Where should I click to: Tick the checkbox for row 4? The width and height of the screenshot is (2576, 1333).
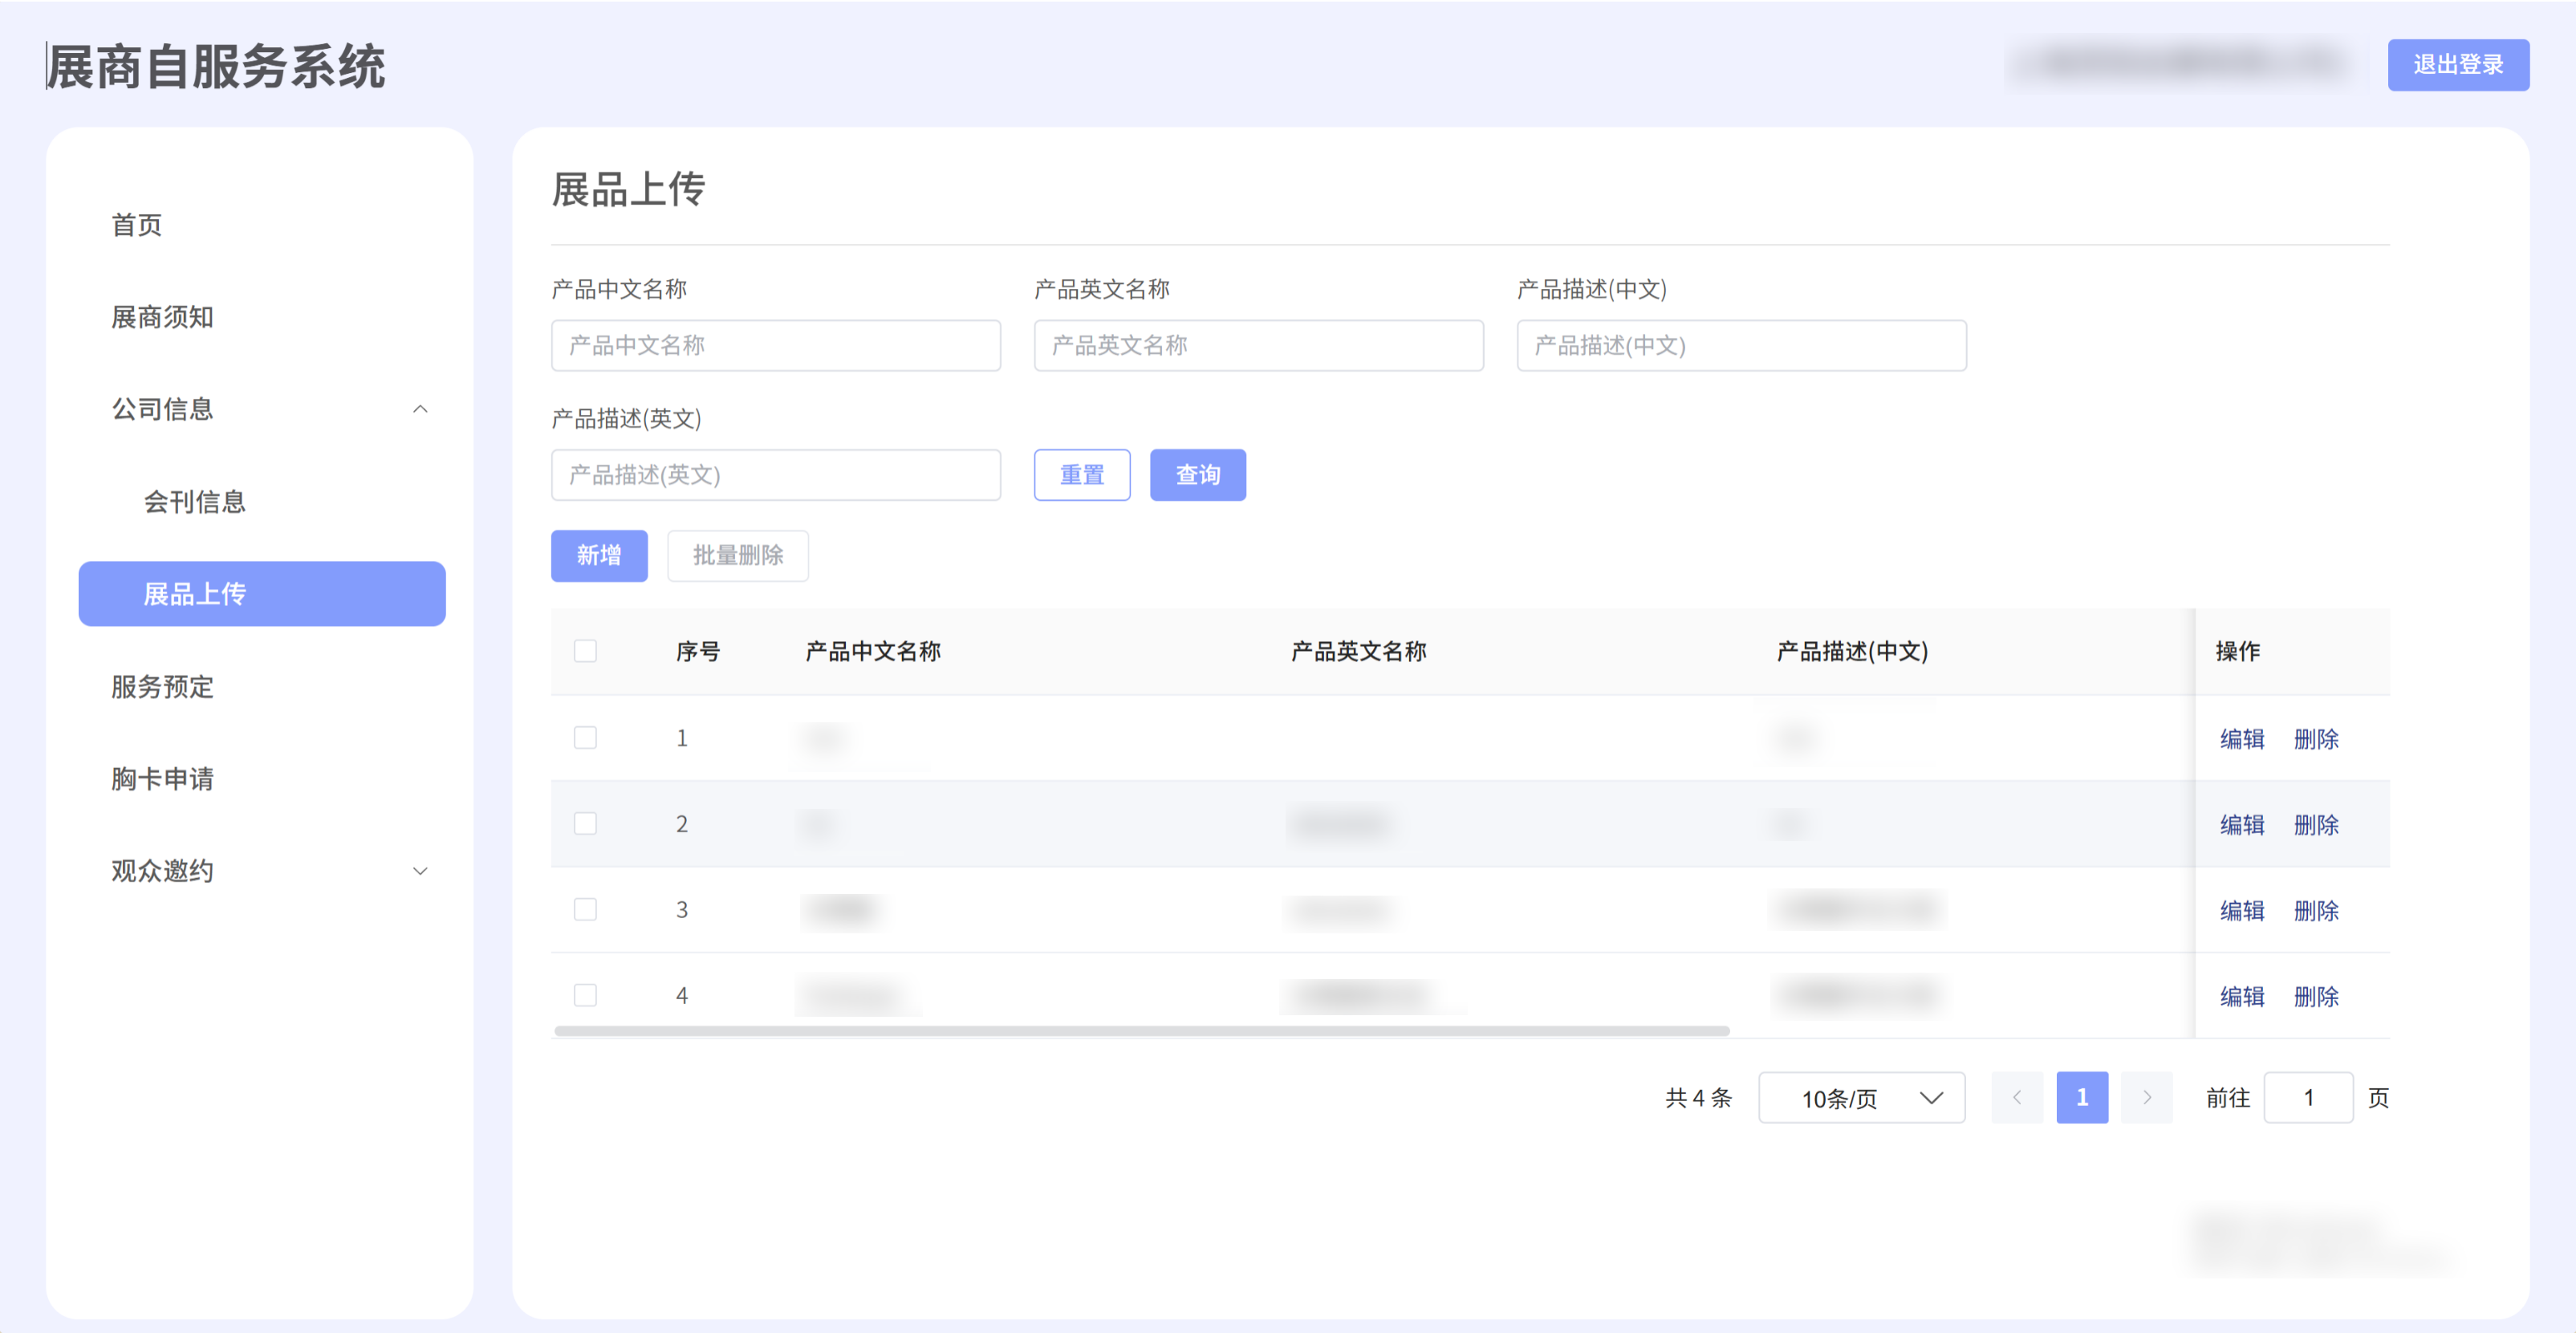pyautogui.click(x=585, y=995)
